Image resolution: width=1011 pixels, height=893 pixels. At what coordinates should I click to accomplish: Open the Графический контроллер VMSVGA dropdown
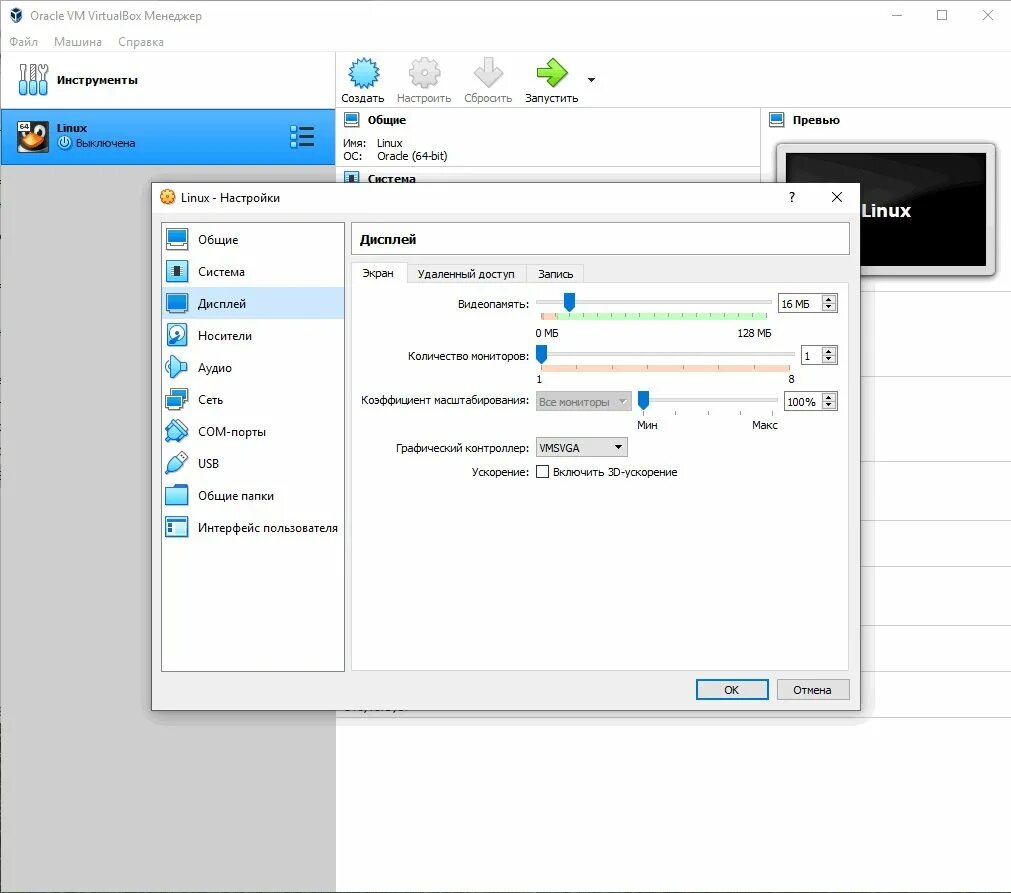(582, 447)
